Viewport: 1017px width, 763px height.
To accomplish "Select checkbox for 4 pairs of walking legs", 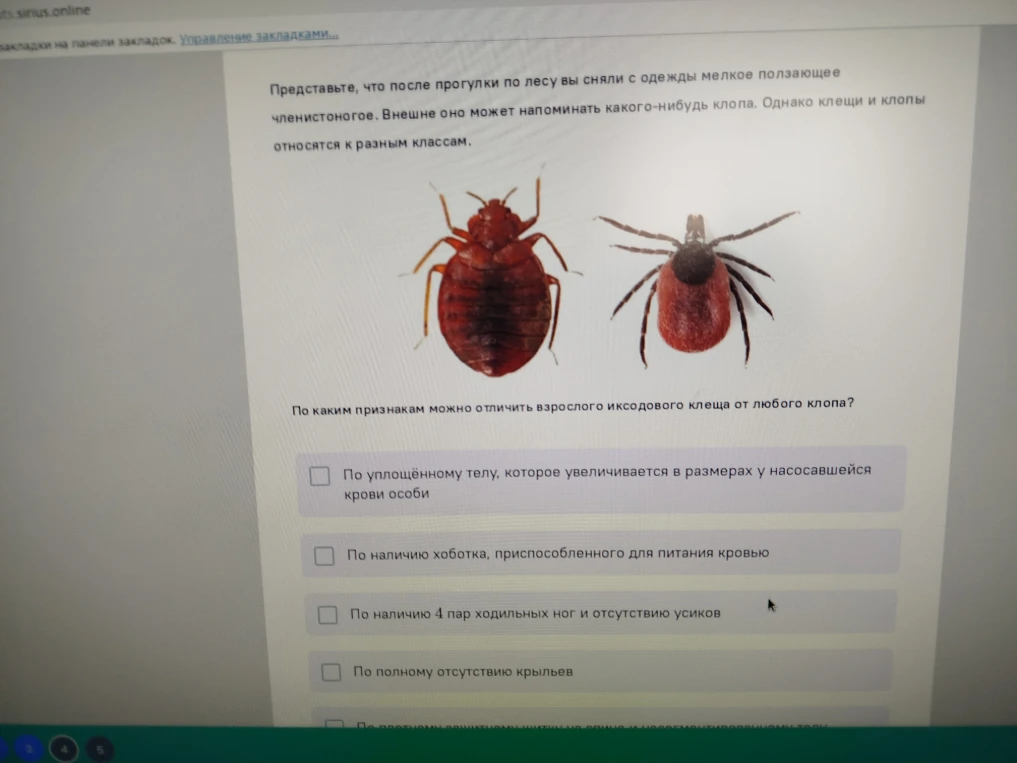I will pyautogui.click(x=328, y=614).
